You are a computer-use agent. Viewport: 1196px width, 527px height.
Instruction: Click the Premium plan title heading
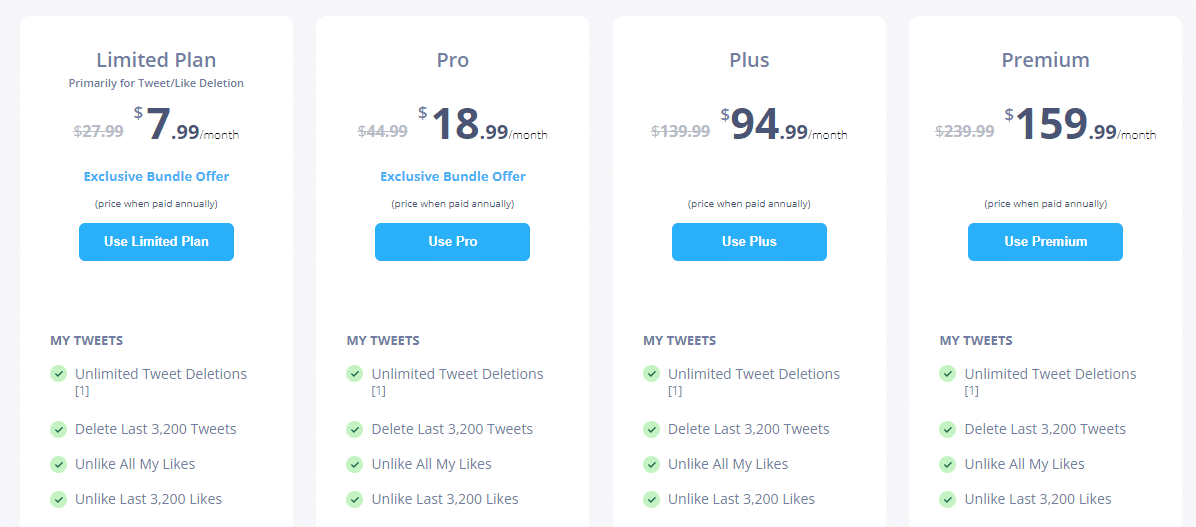coord(1045,59)
